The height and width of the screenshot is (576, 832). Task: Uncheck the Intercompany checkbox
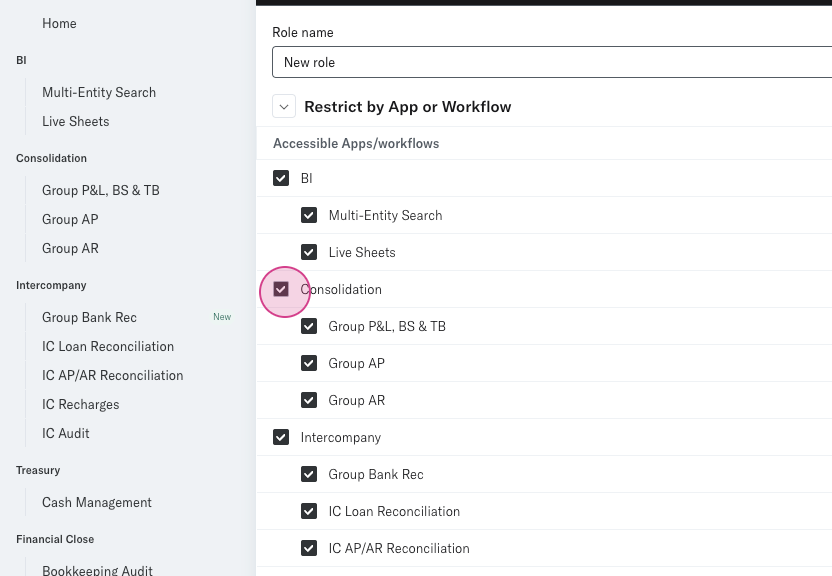coord(281,437)
